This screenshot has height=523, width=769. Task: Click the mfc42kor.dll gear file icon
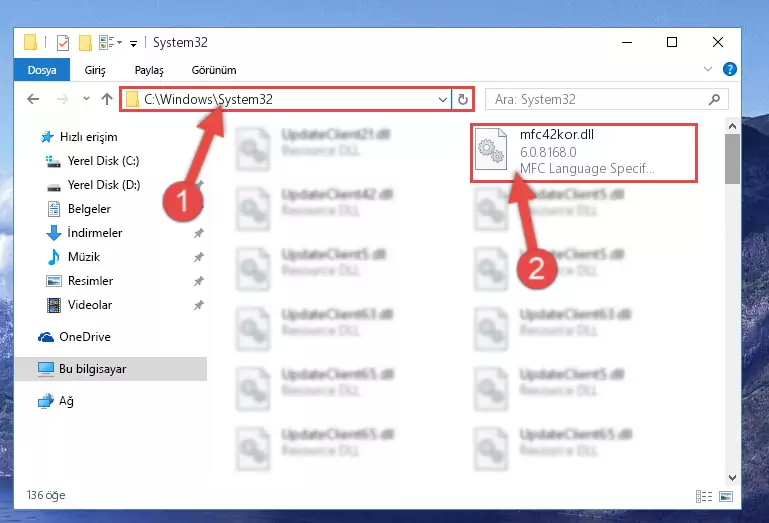pyautogui.click(x=491, y=150)
